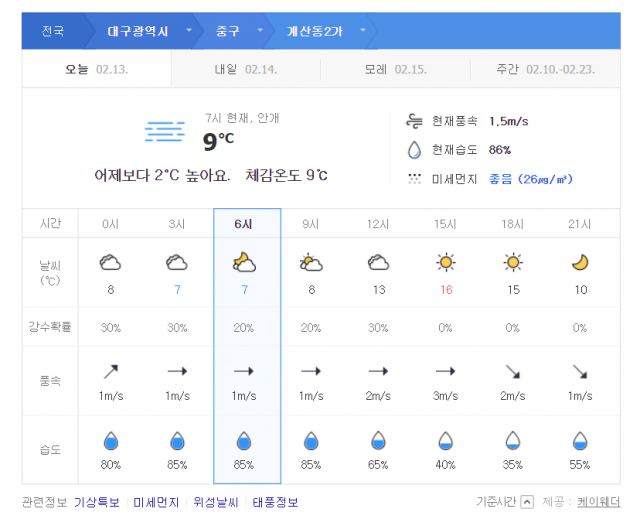640x519 pixels.
Task: Click the wind arrow at 3시
Action: point(177,371)
